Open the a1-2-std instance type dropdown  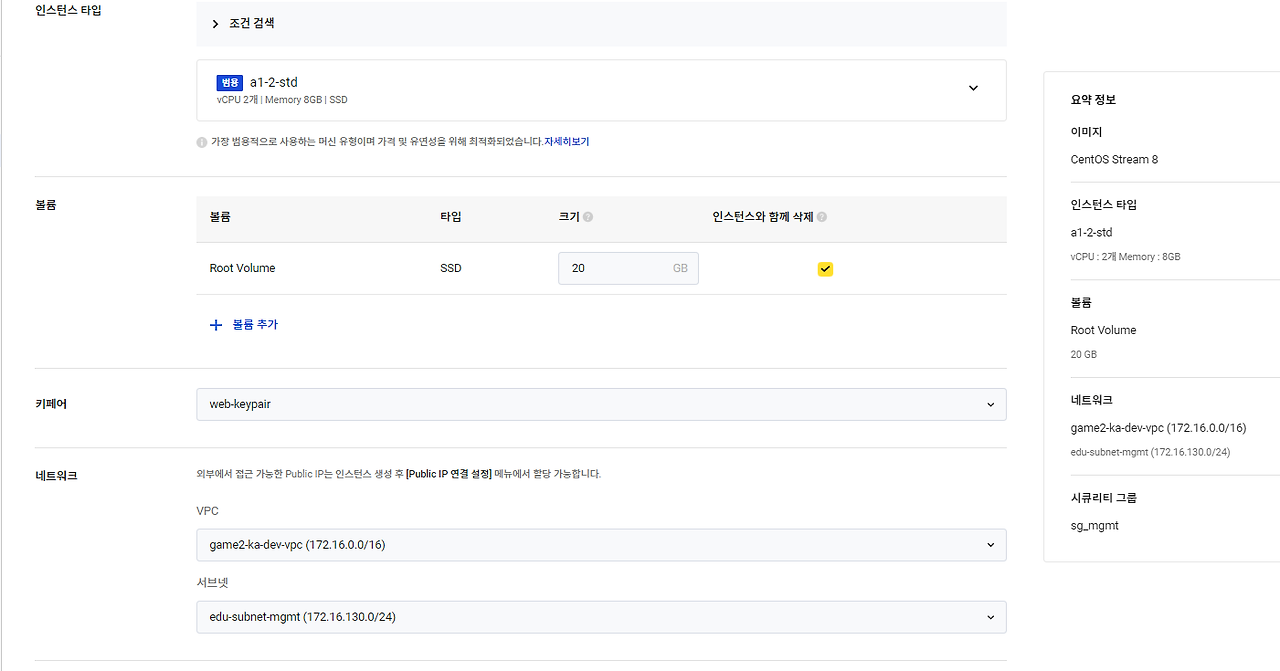601,90
